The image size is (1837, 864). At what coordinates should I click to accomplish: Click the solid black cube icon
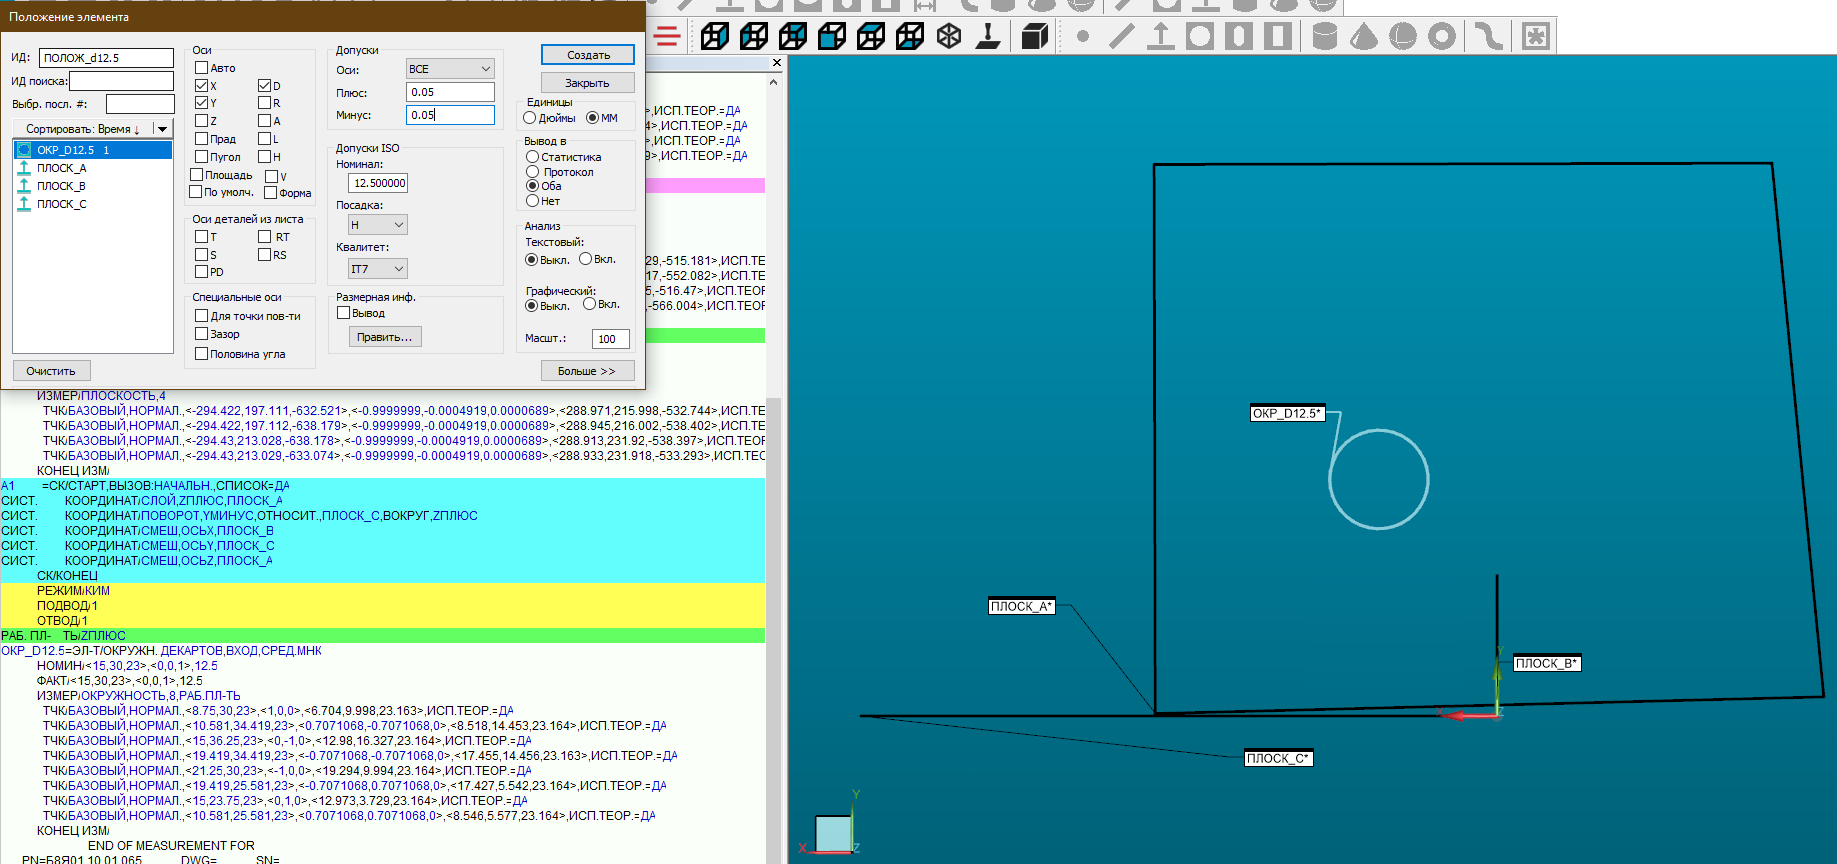point(1034,37)
